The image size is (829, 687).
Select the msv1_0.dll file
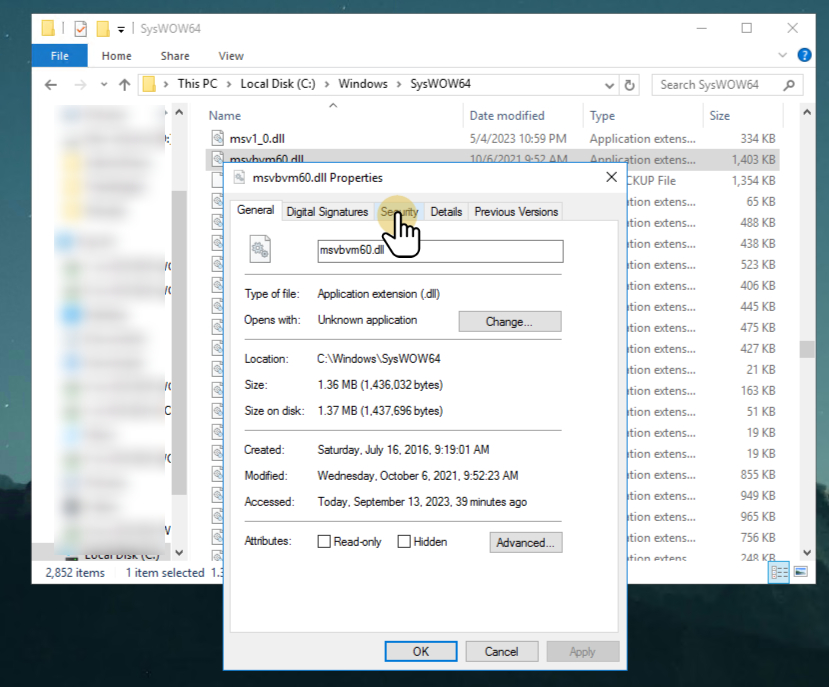point(257,139)
